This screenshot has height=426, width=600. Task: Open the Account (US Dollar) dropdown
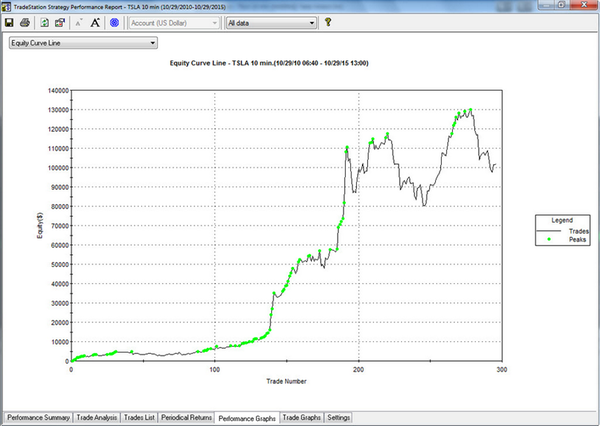(174, 23)
